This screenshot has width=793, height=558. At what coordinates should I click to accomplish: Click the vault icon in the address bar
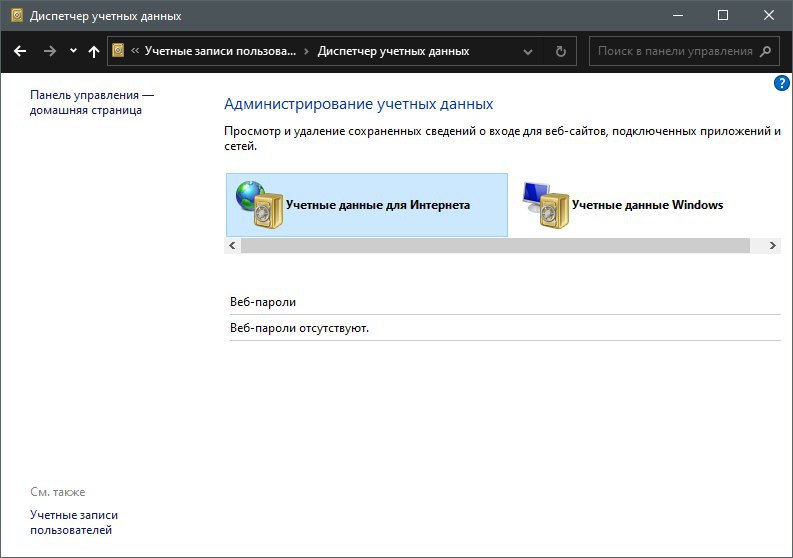click(118, 51)
